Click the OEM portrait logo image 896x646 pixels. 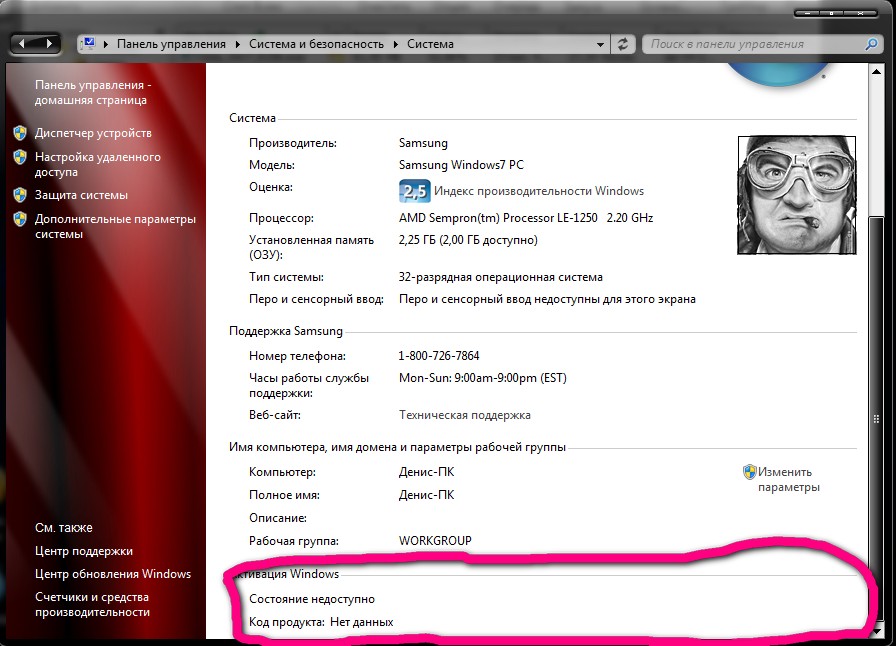797,195
